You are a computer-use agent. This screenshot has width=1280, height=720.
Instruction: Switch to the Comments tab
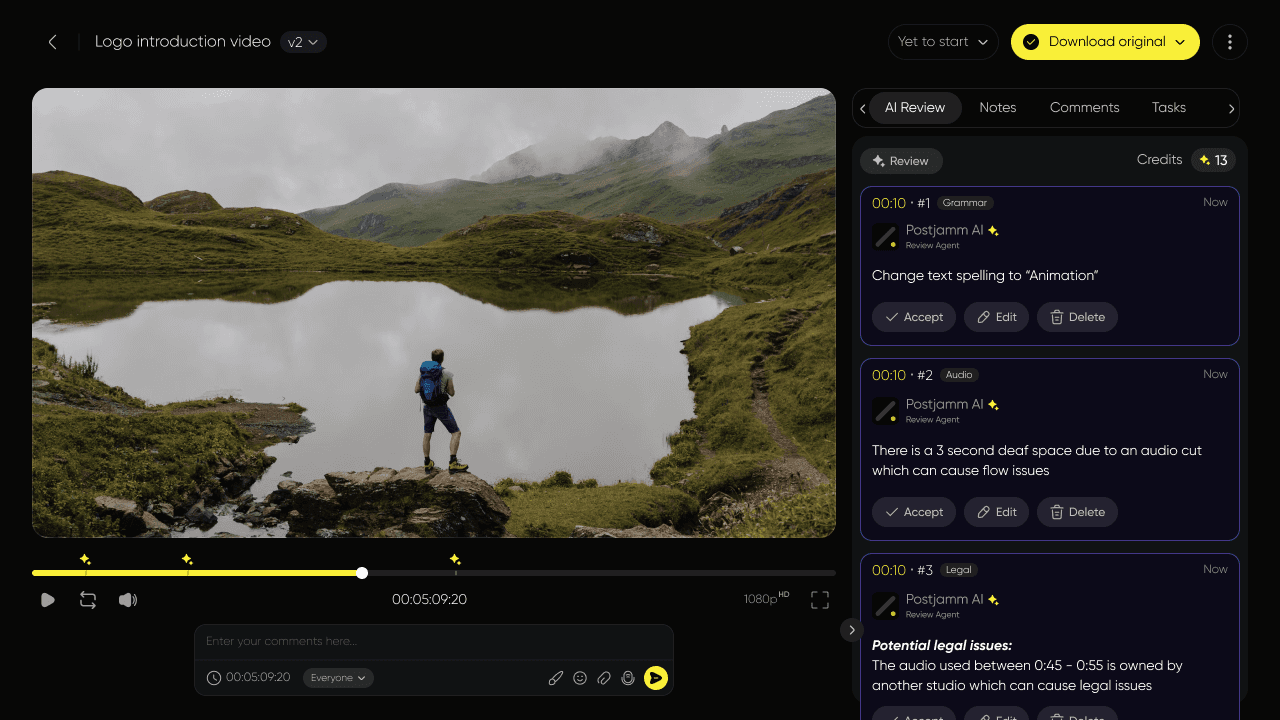[1085, 108]
